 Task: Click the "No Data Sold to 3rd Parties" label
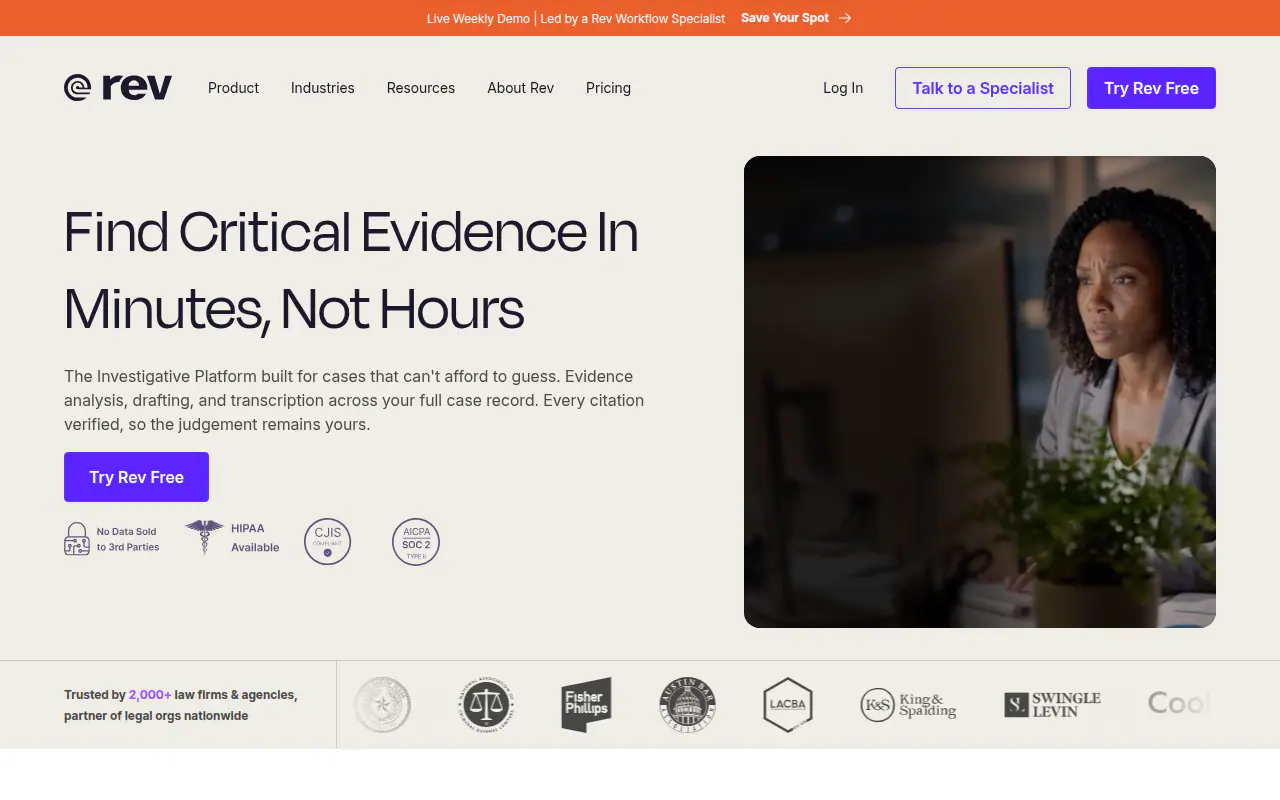pos(128,539)
